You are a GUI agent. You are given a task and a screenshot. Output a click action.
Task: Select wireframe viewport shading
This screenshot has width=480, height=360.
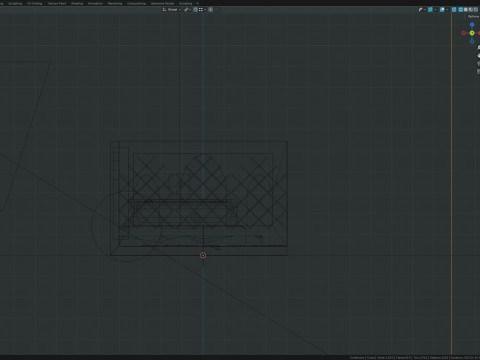[461, 10]
